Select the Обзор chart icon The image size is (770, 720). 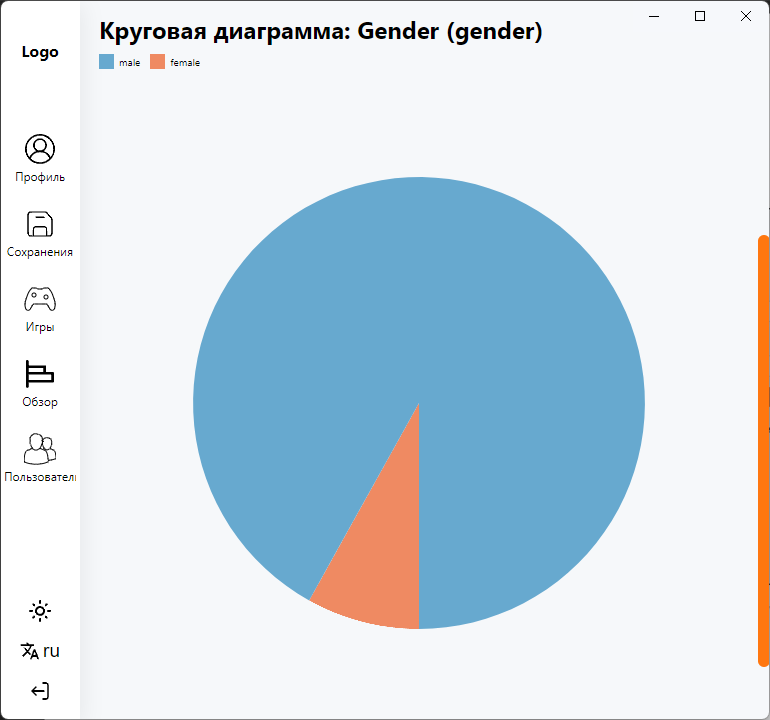40,374
